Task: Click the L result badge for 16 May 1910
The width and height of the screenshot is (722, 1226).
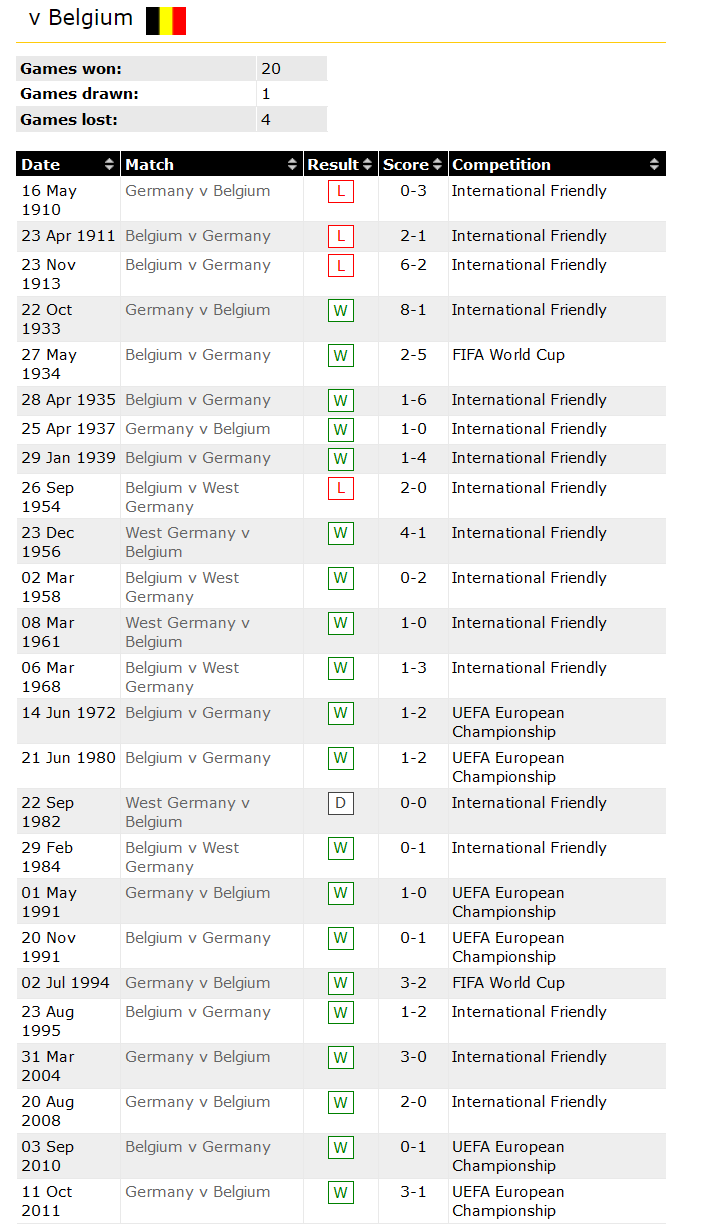Action: point(340,192)
